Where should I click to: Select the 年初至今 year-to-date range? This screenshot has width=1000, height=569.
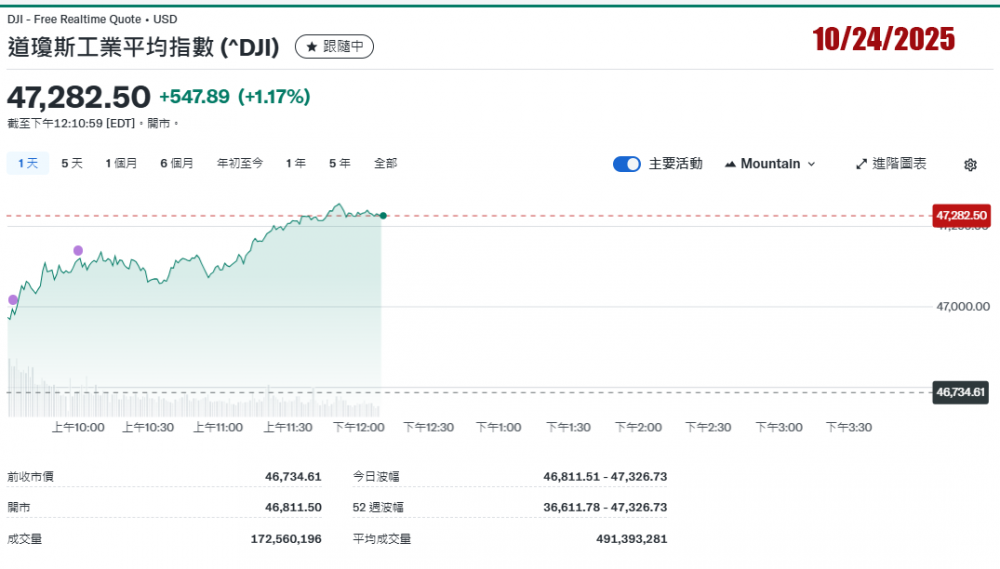click(240, 163)
